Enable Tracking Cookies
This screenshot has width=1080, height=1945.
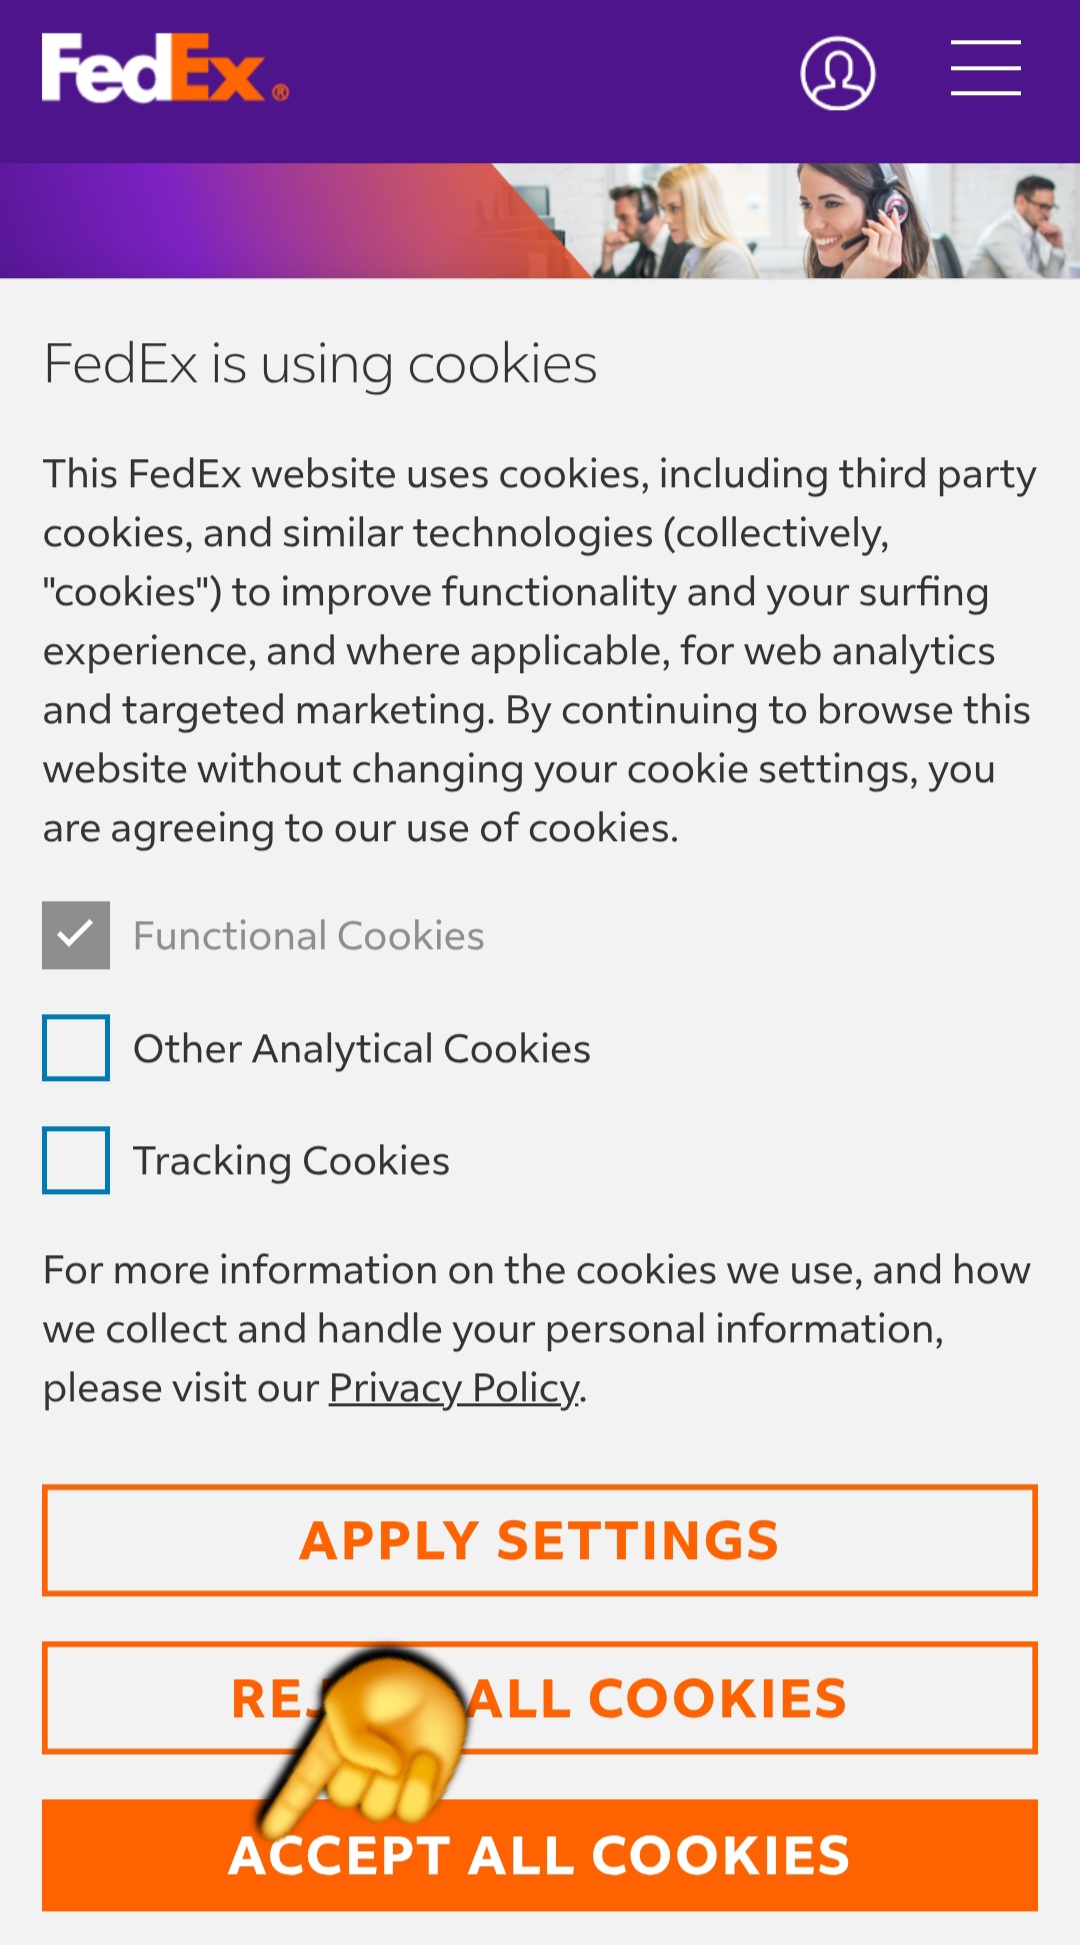tap(75, 1160)
